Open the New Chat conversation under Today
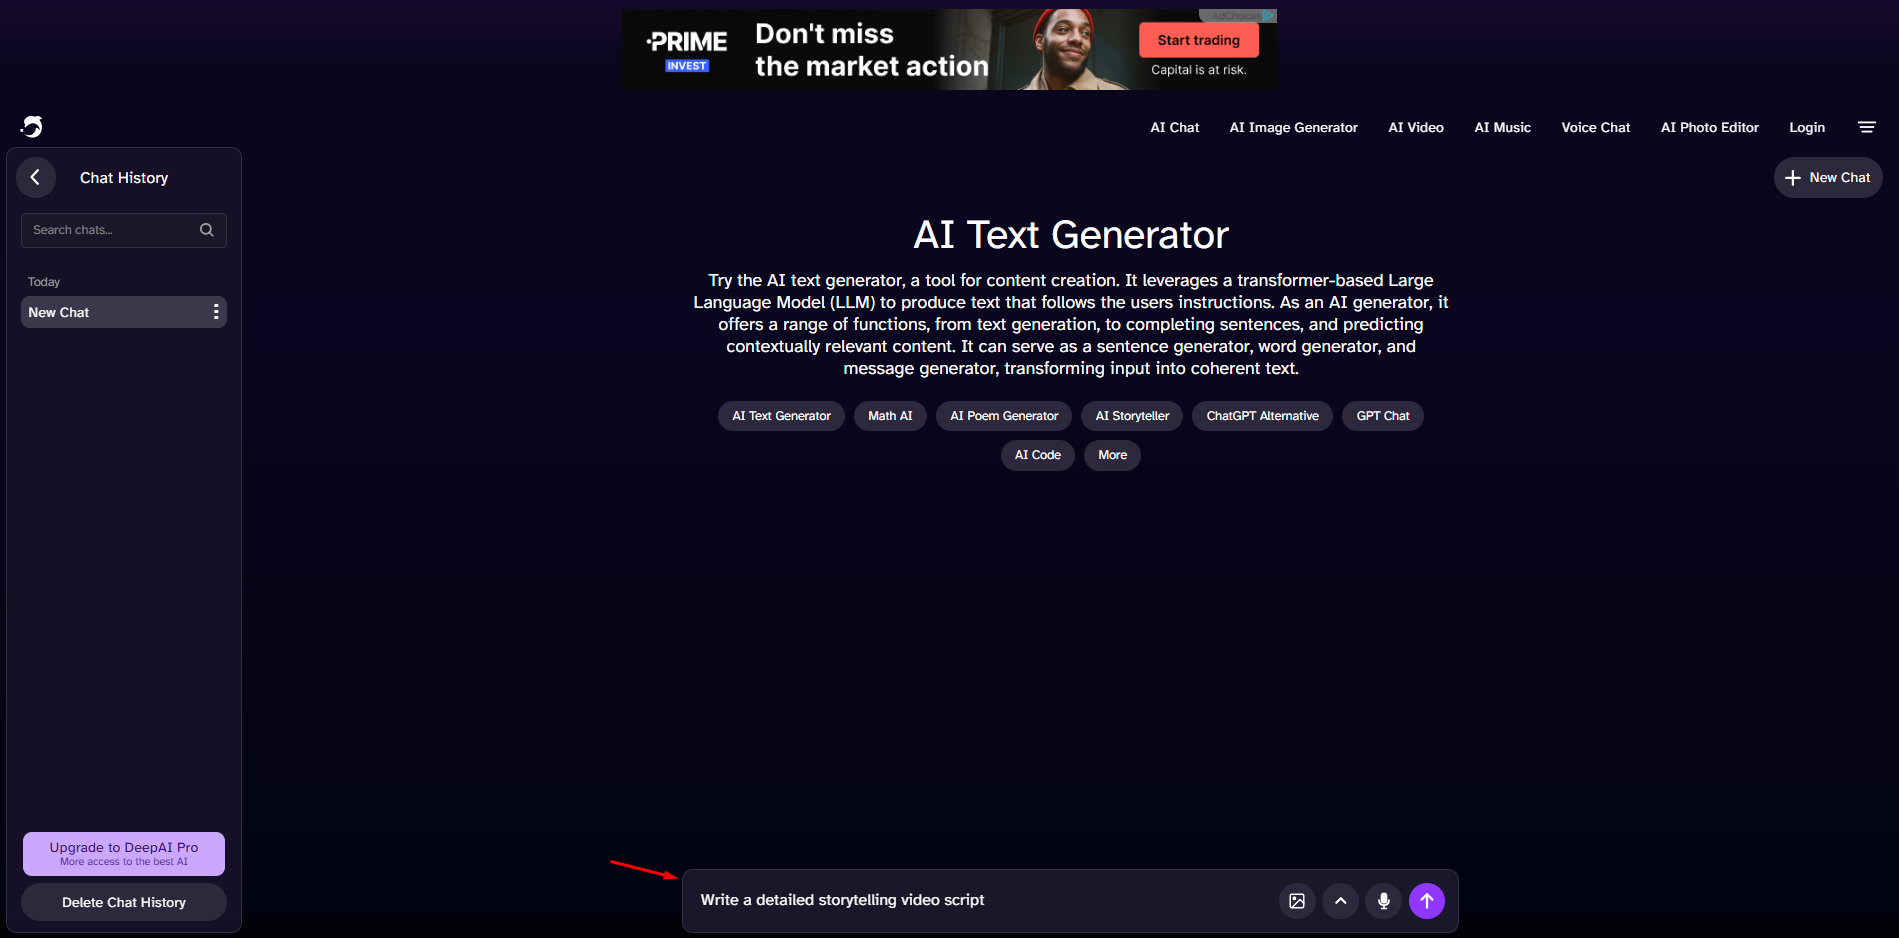The image size is (1899, 938). point(100,311)
